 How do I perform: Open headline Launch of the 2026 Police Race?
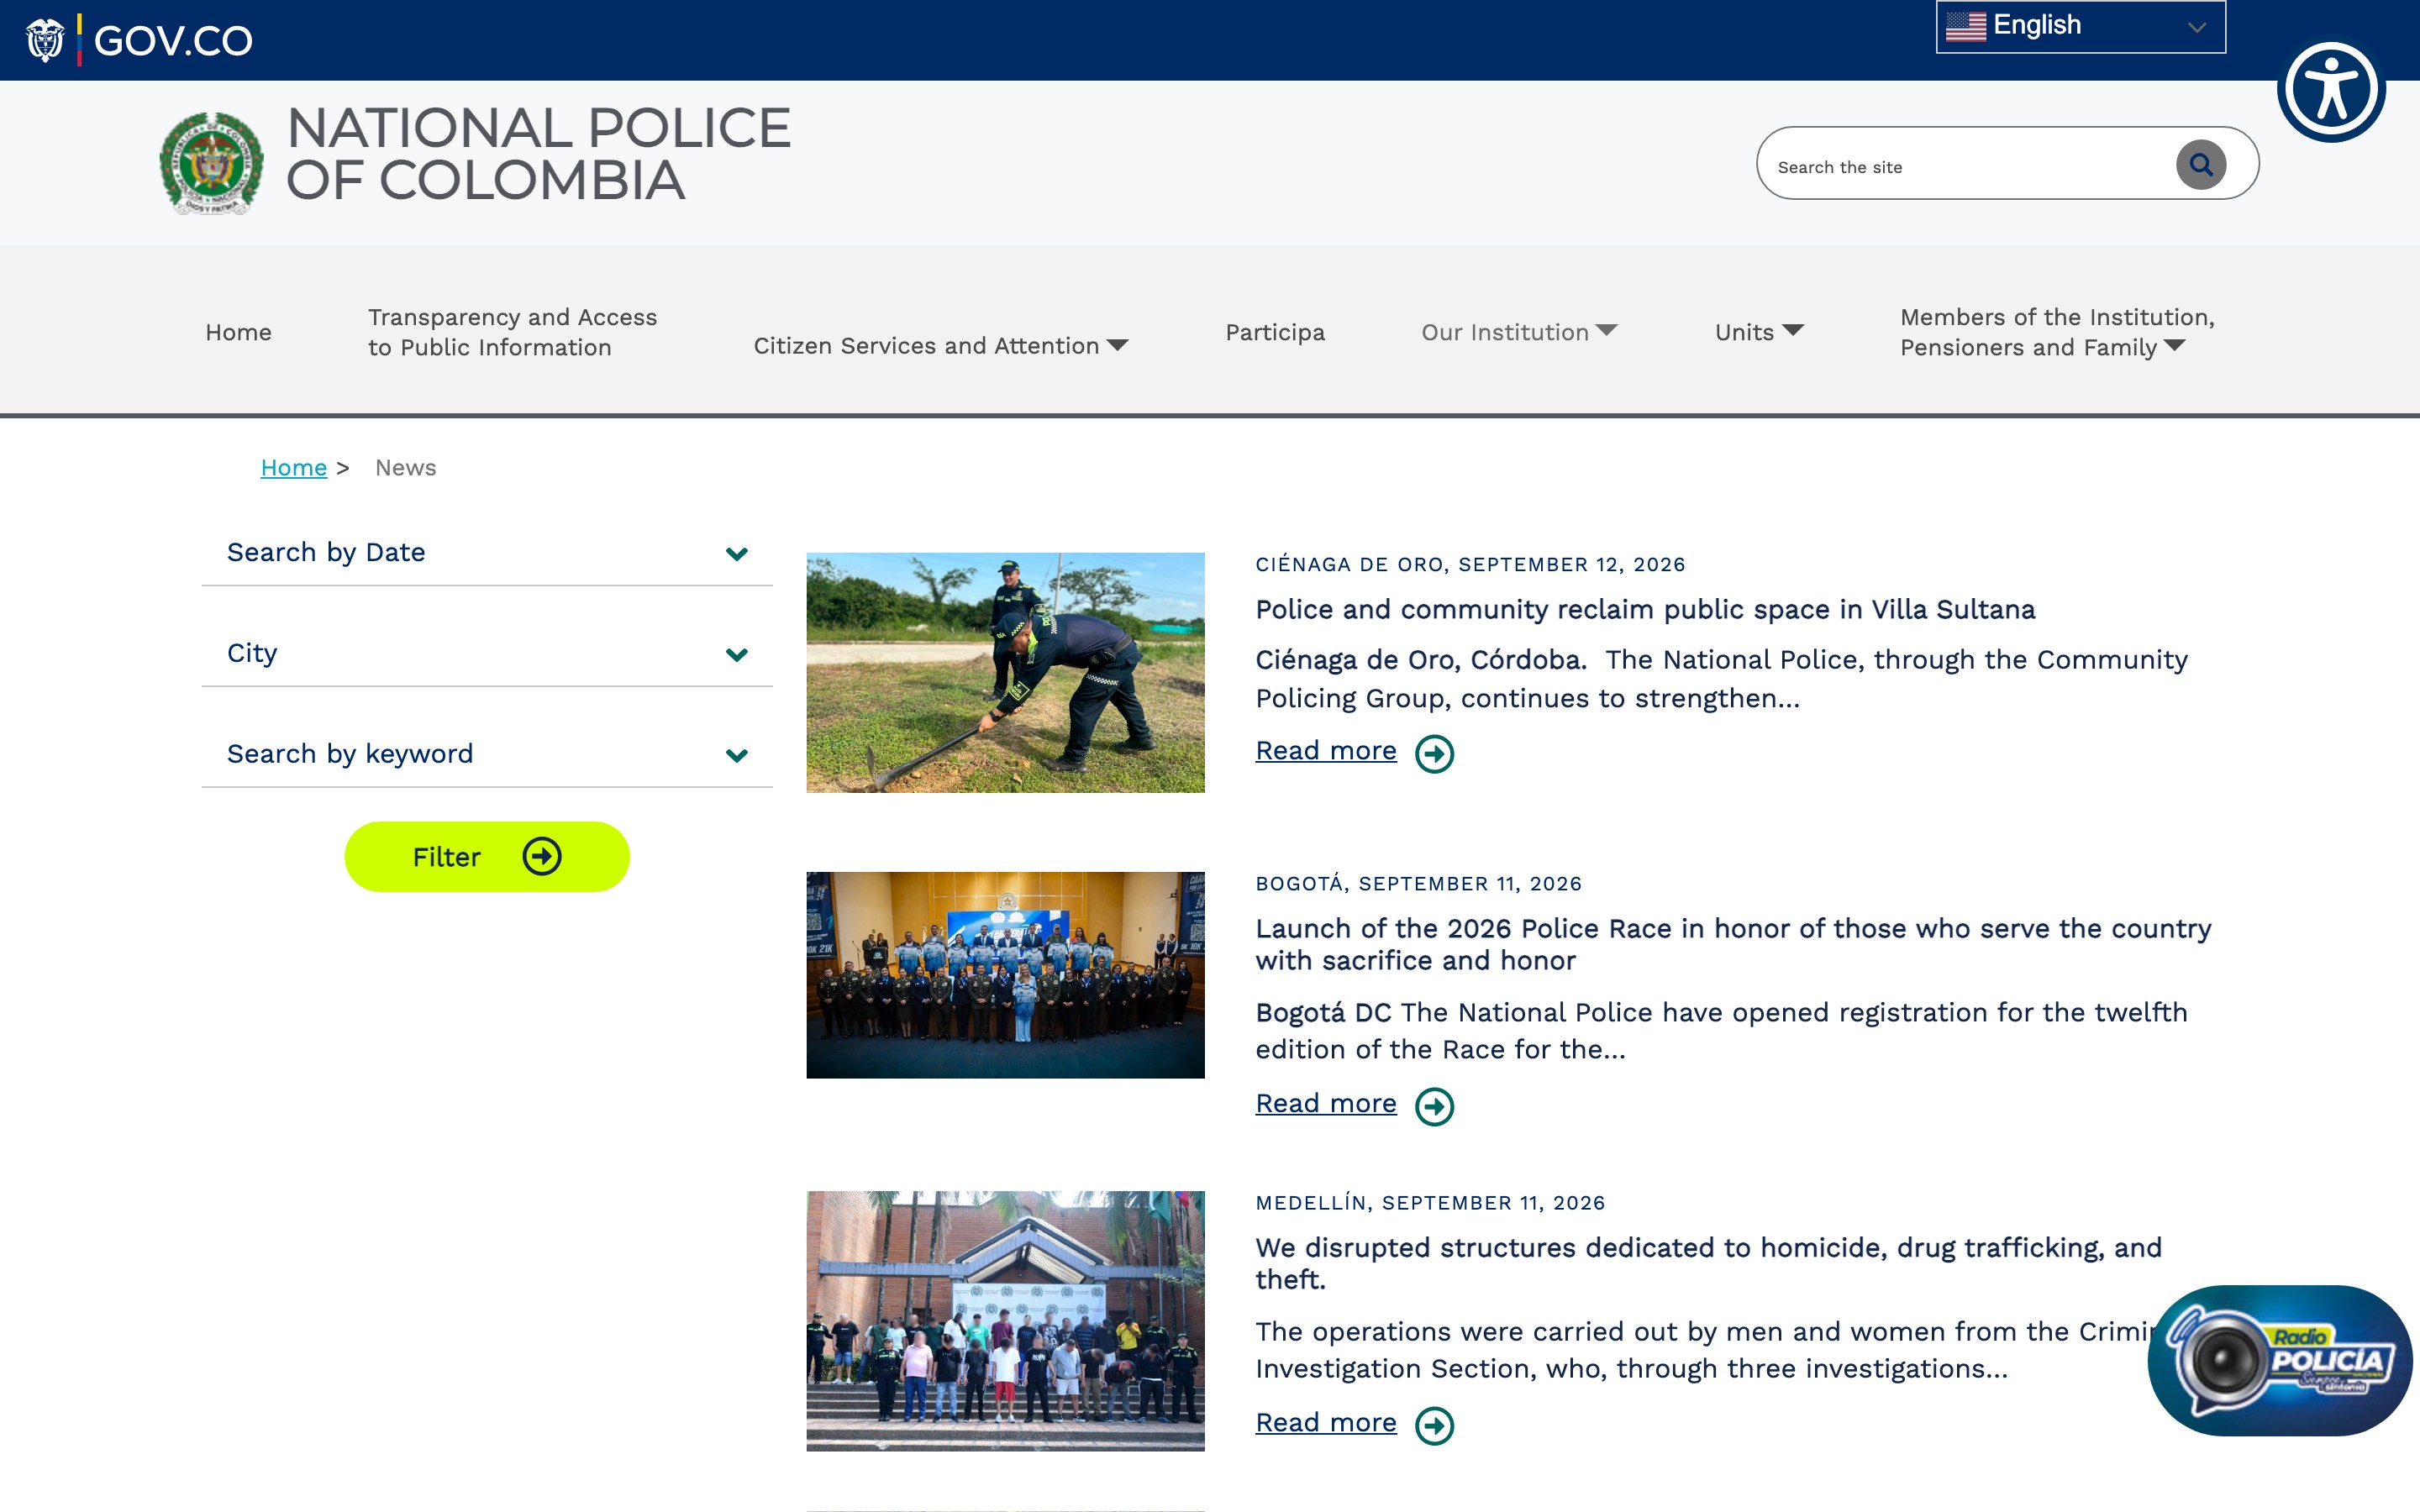[x=1733, y=944]
